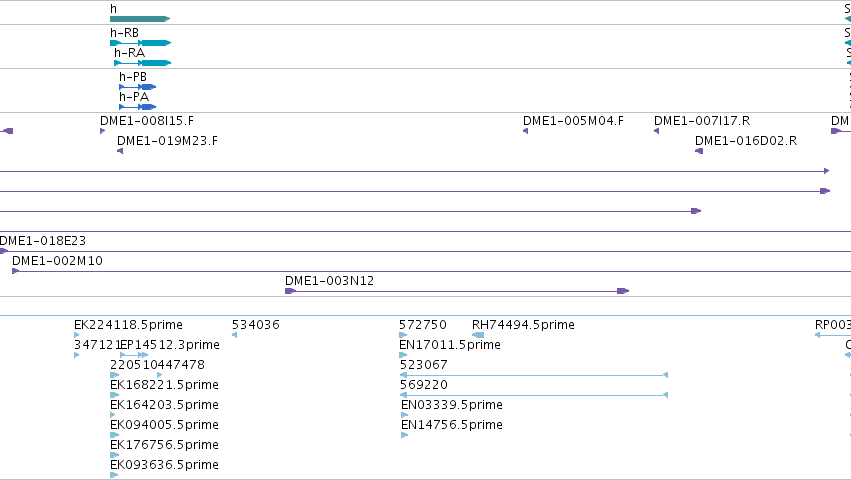Click the h-RB transcript glyph
This screenshot has width=851, height=480.
(x=141, y=43)
